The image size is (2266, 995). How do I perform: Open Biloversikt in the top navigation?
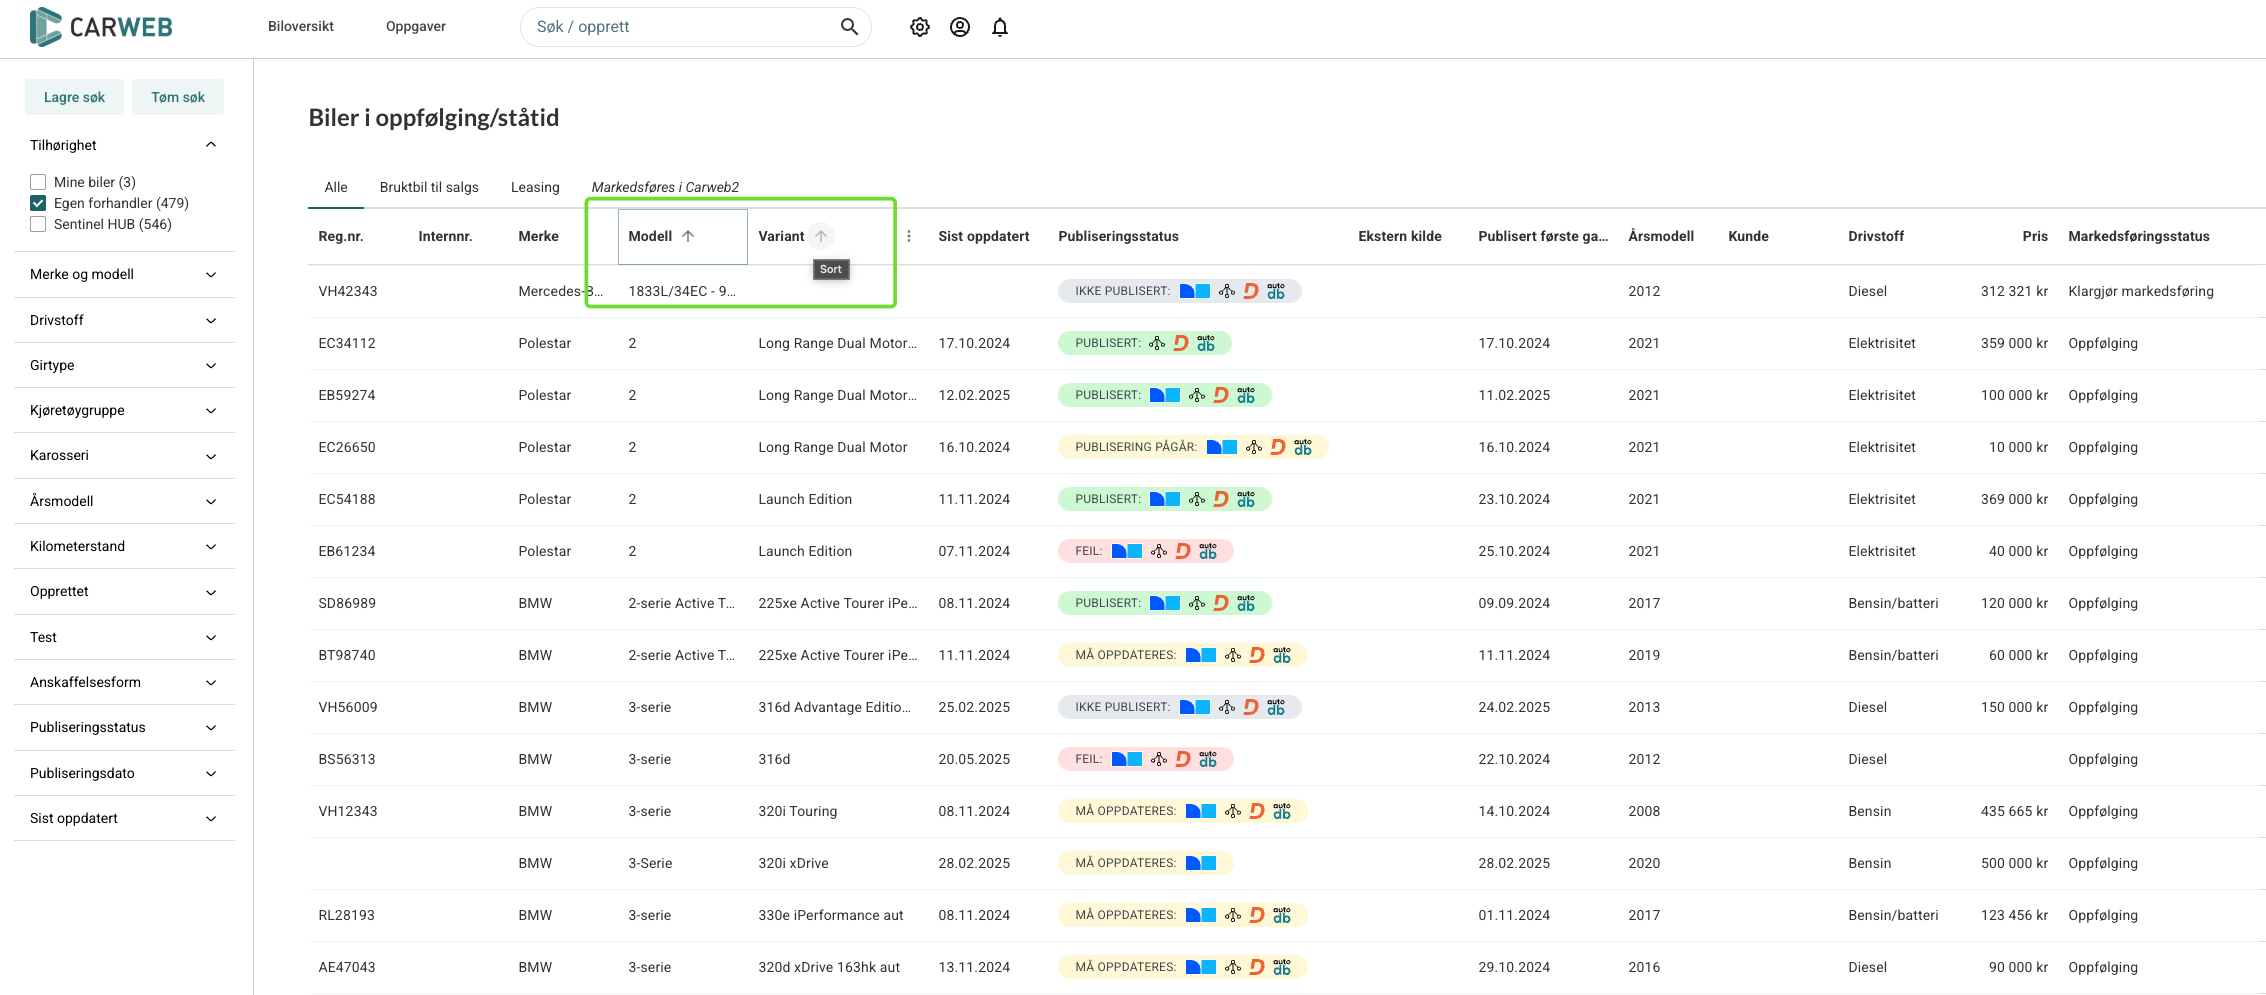coord(301,27)
